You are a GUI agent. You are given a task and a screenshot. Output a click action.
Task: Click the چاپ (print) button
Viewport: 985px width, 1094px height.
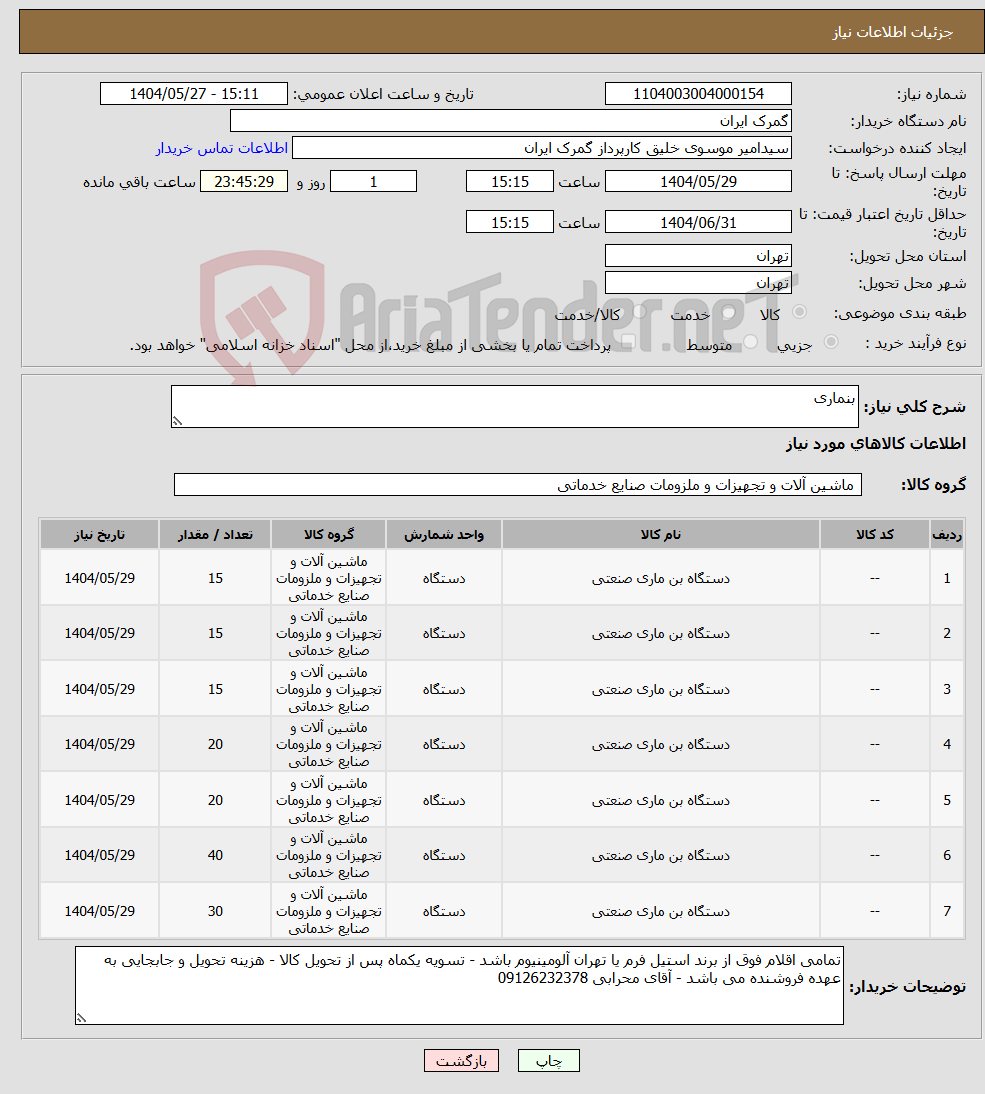point(548,1061)
